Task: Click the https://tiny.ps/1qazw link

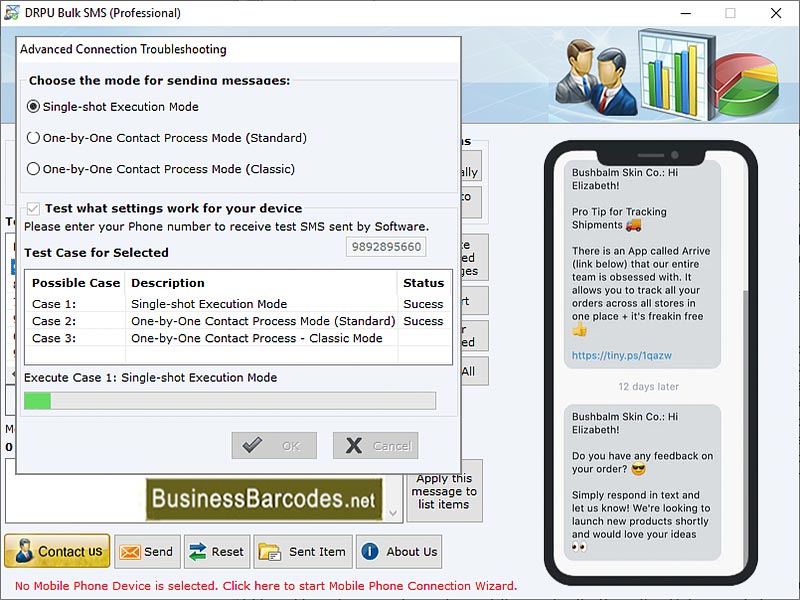Action: point(621,355)
